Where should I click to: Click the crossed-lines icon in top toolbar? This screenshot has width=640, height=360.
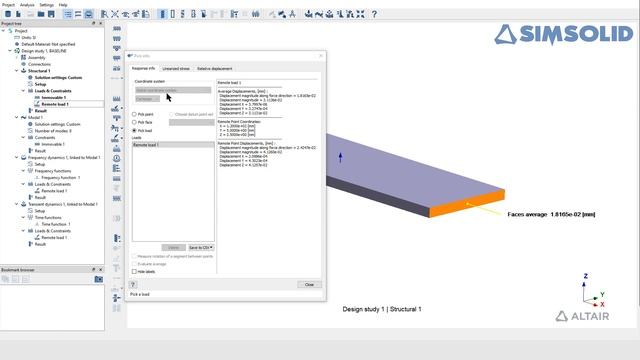(115, 14)
